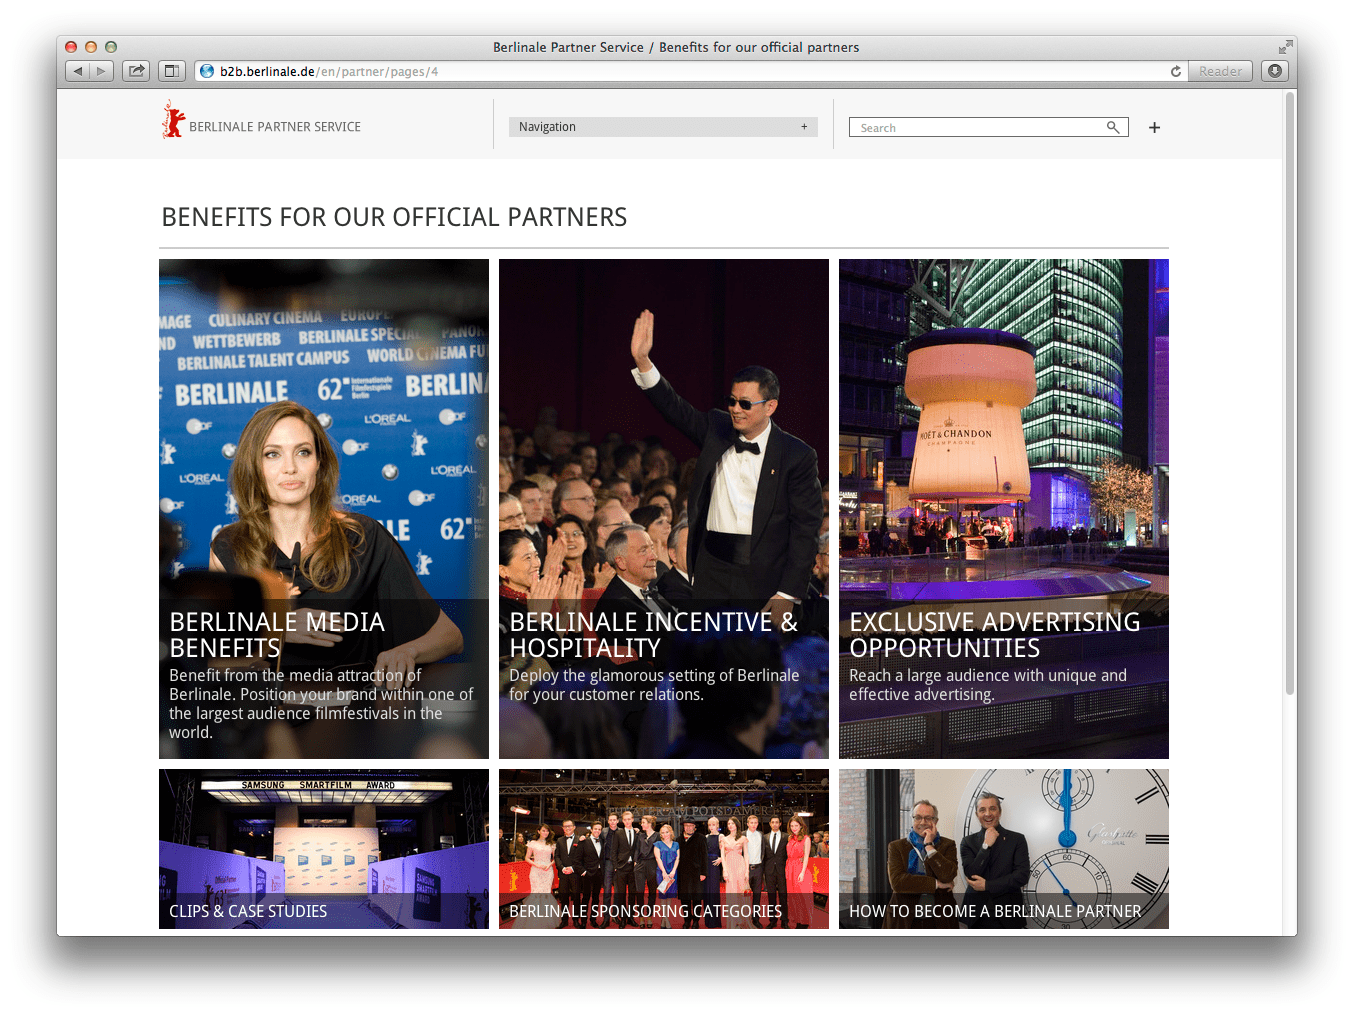Click the 'Benefit from the media attraction' text

click(x=321, y=704)
